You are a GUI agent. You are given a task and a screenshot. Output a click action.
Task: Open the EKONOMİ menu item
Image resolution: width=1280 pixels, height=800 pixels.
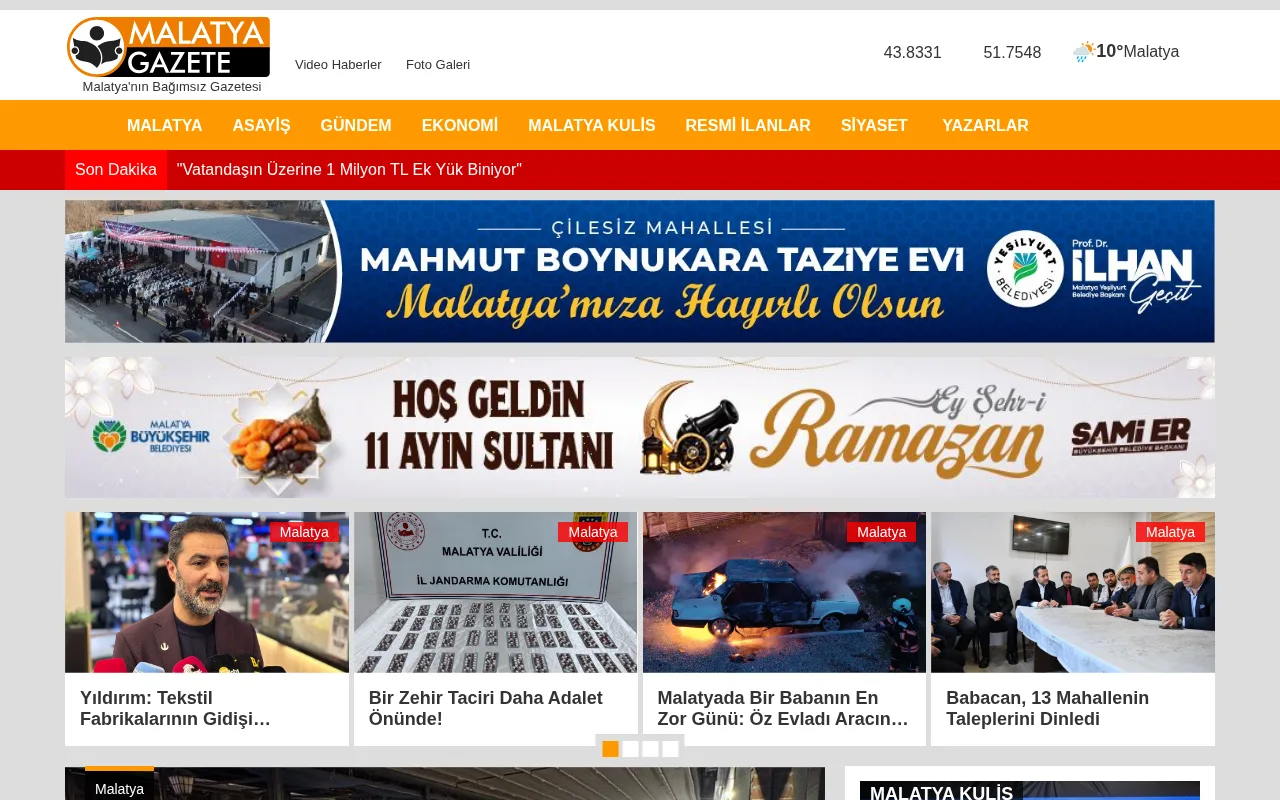(x=460, y=125)
